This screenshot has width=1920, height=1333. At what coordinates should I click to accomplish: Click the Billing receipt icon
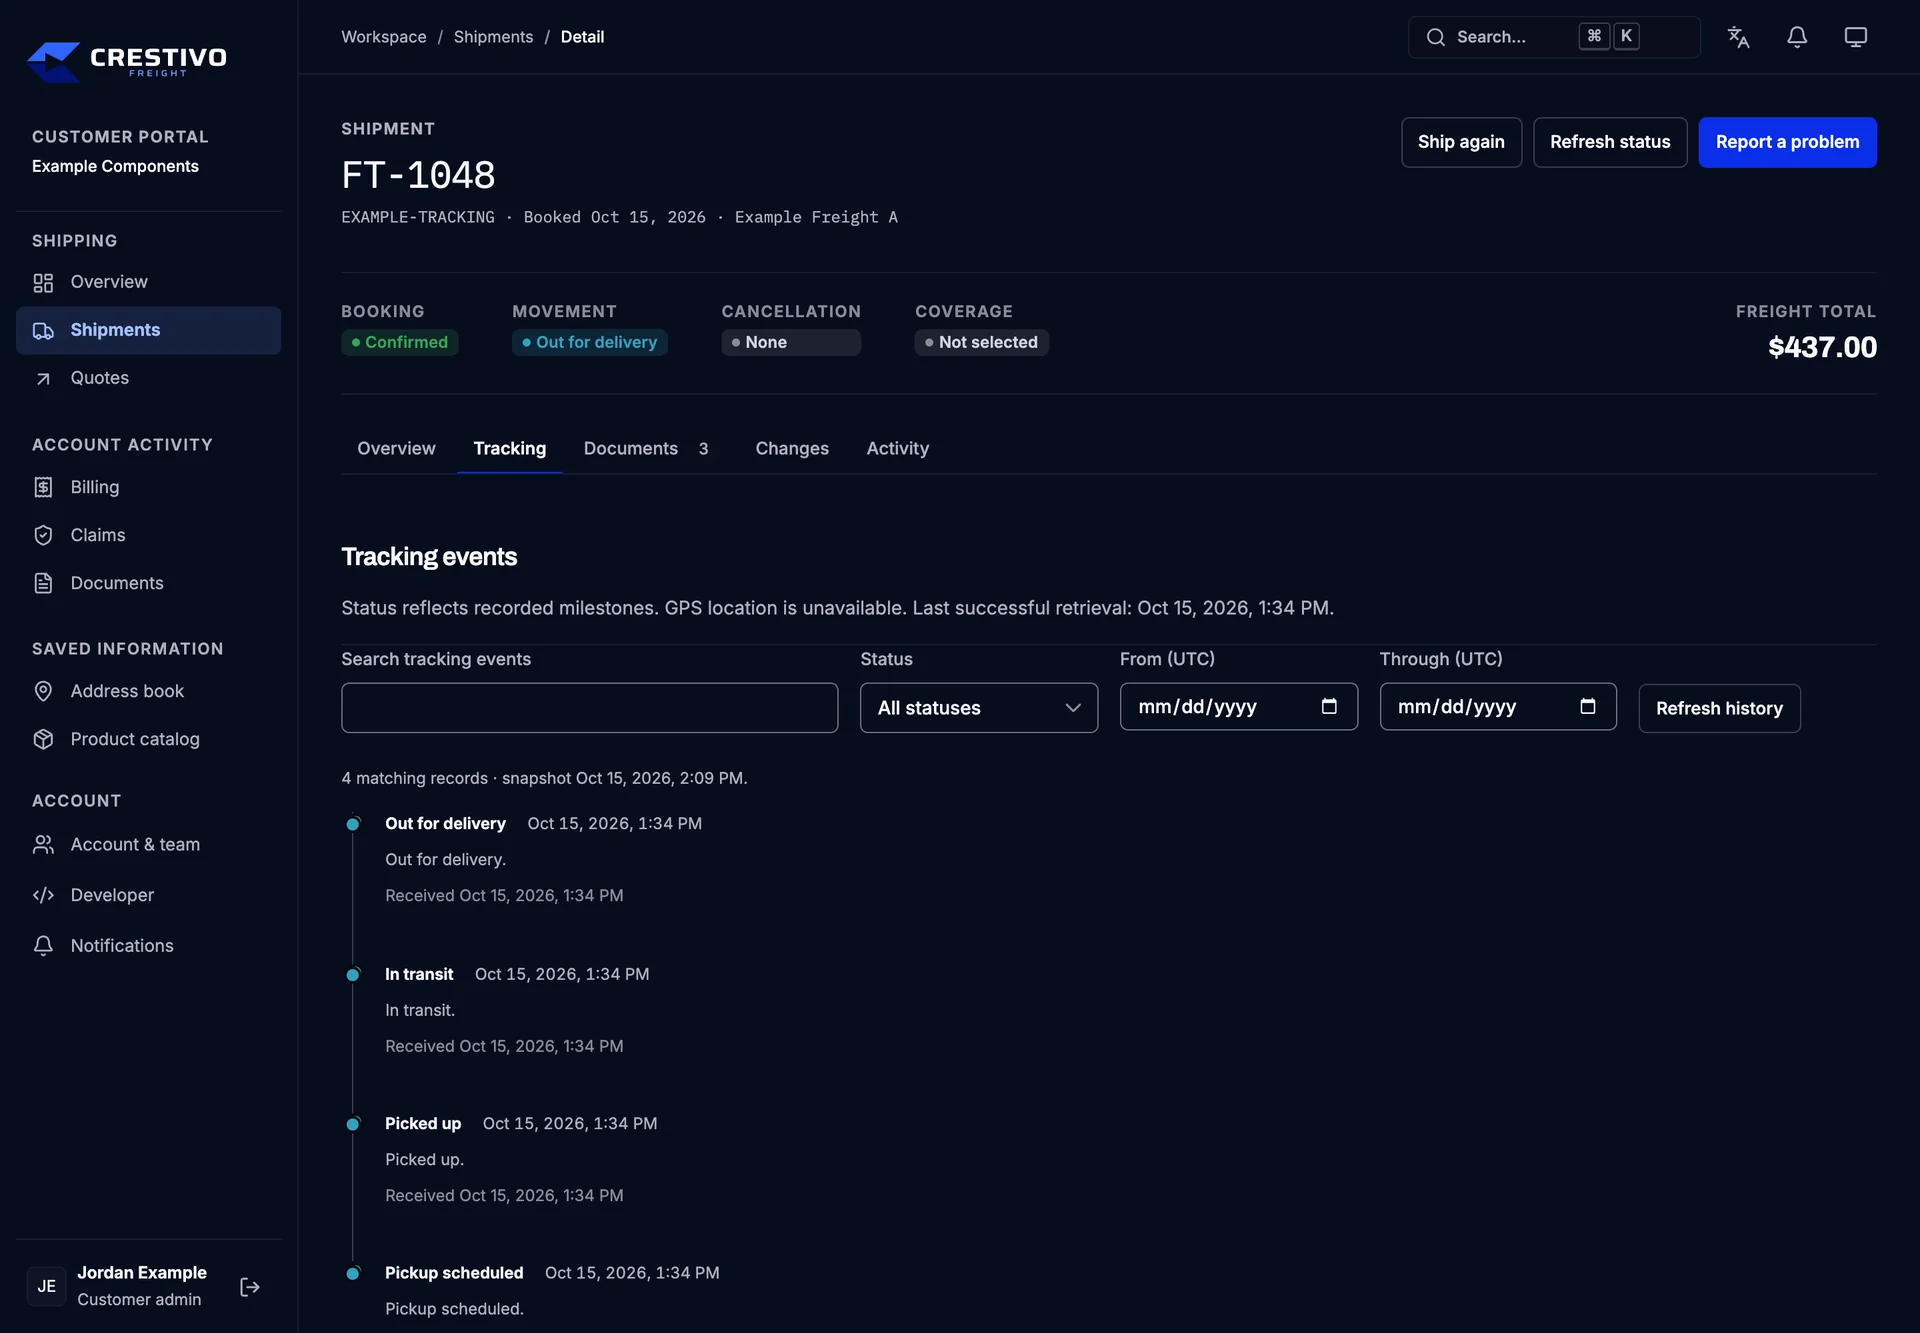(43, 487)
